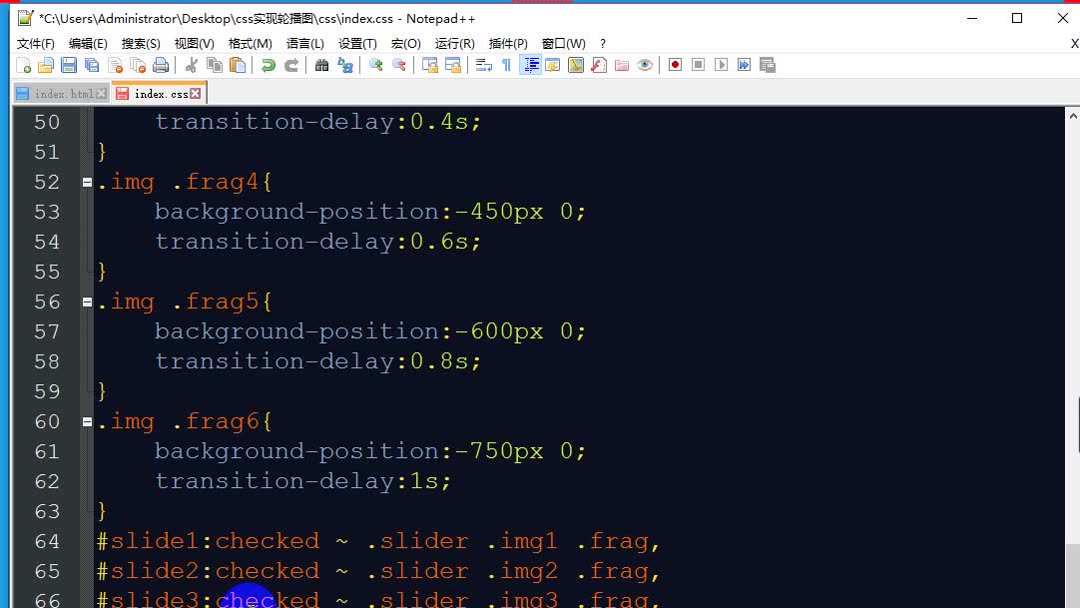
Task: Collapse the .img .frag6 code block
Action: point(85,421)
